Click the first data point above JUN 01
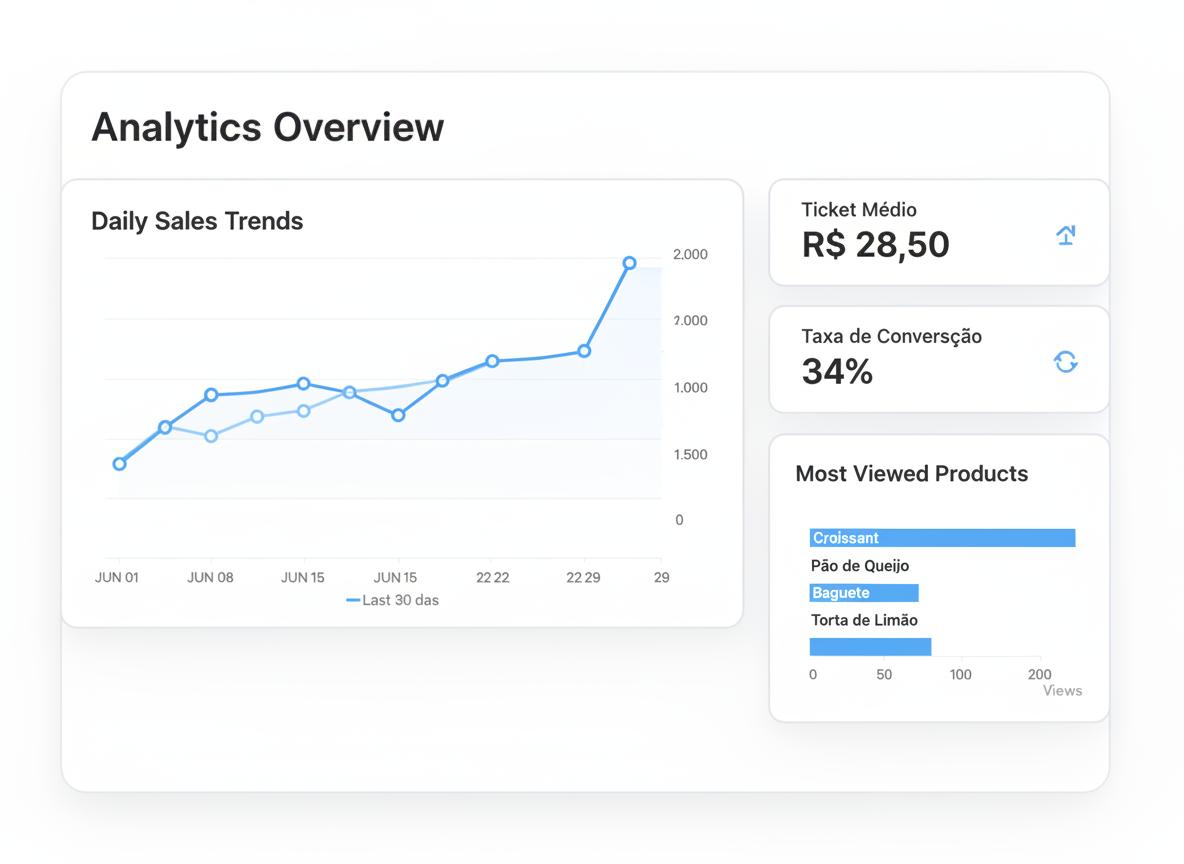This screenshot has height=864, width=1184. pos(119,464)
